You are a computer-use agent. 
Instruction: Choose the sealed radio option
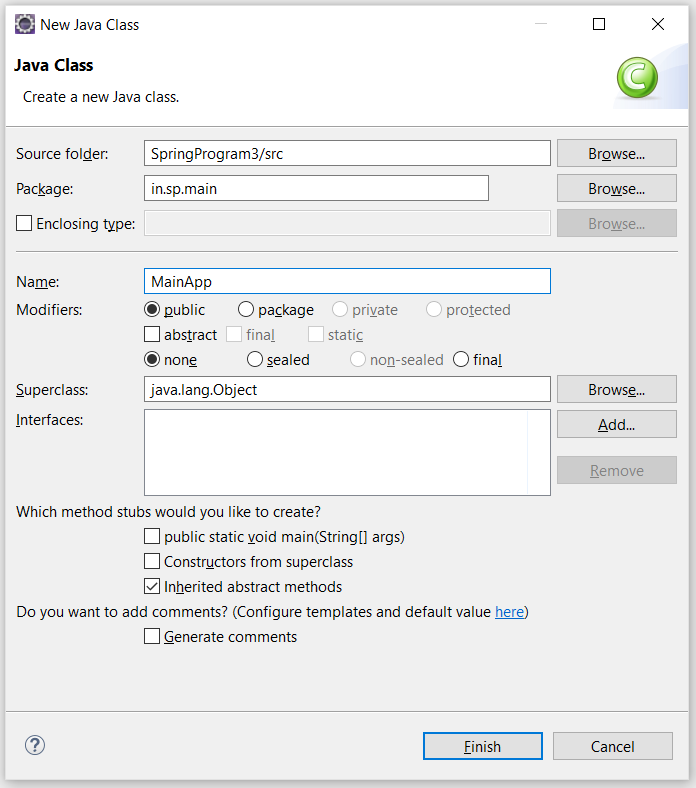(255, 359)
